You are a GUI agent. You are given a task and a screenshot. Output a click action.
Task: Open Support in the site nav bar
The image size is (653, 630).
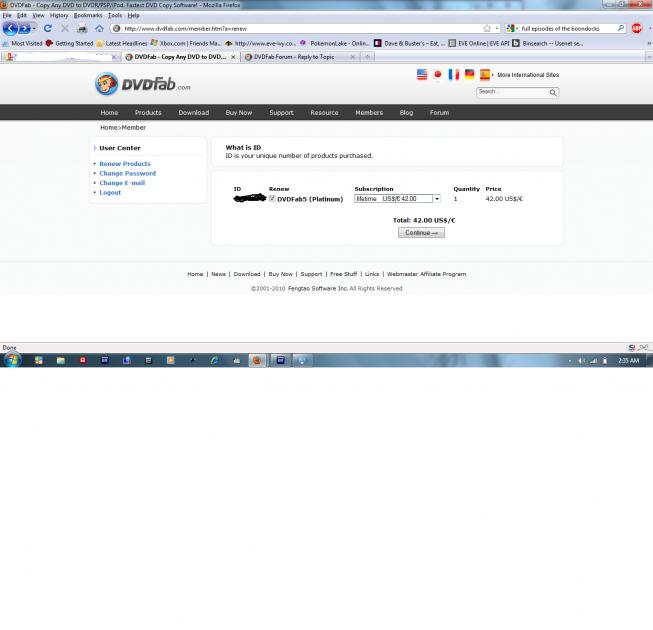pyautogui.click(x=281, y=113)
